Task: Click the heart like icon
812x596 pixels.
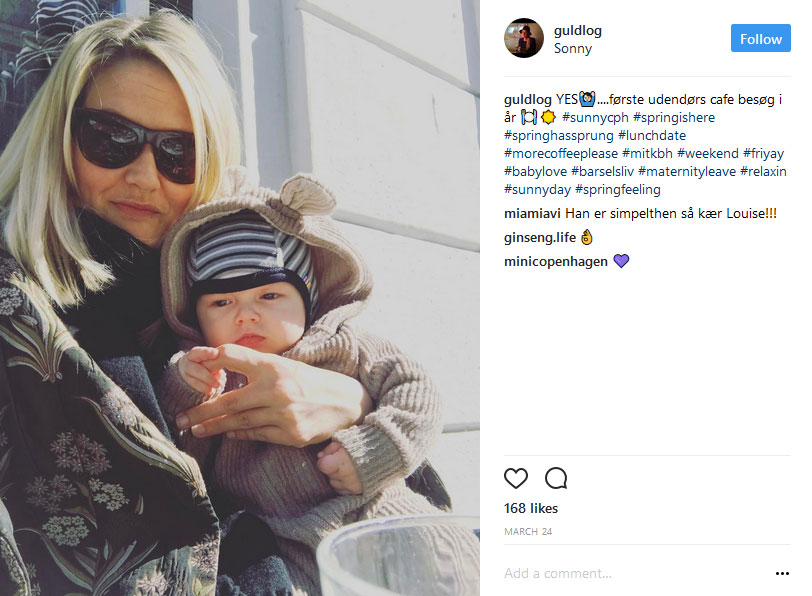Action: pos(516,478)
